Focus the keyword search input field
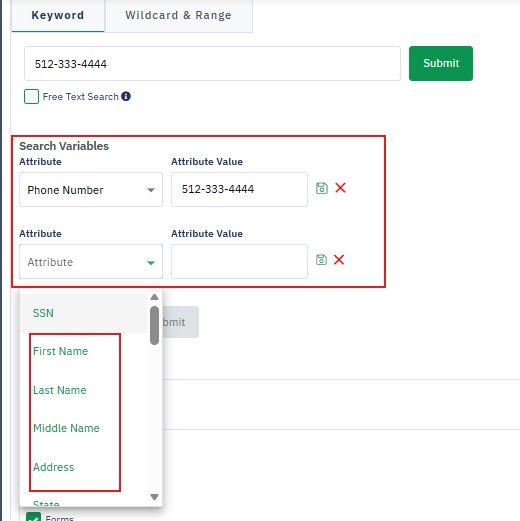 (212, 63)
